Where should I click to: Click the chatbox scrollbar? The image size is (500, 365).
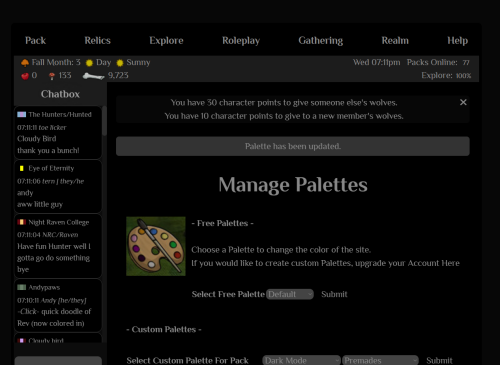point(104,121)
